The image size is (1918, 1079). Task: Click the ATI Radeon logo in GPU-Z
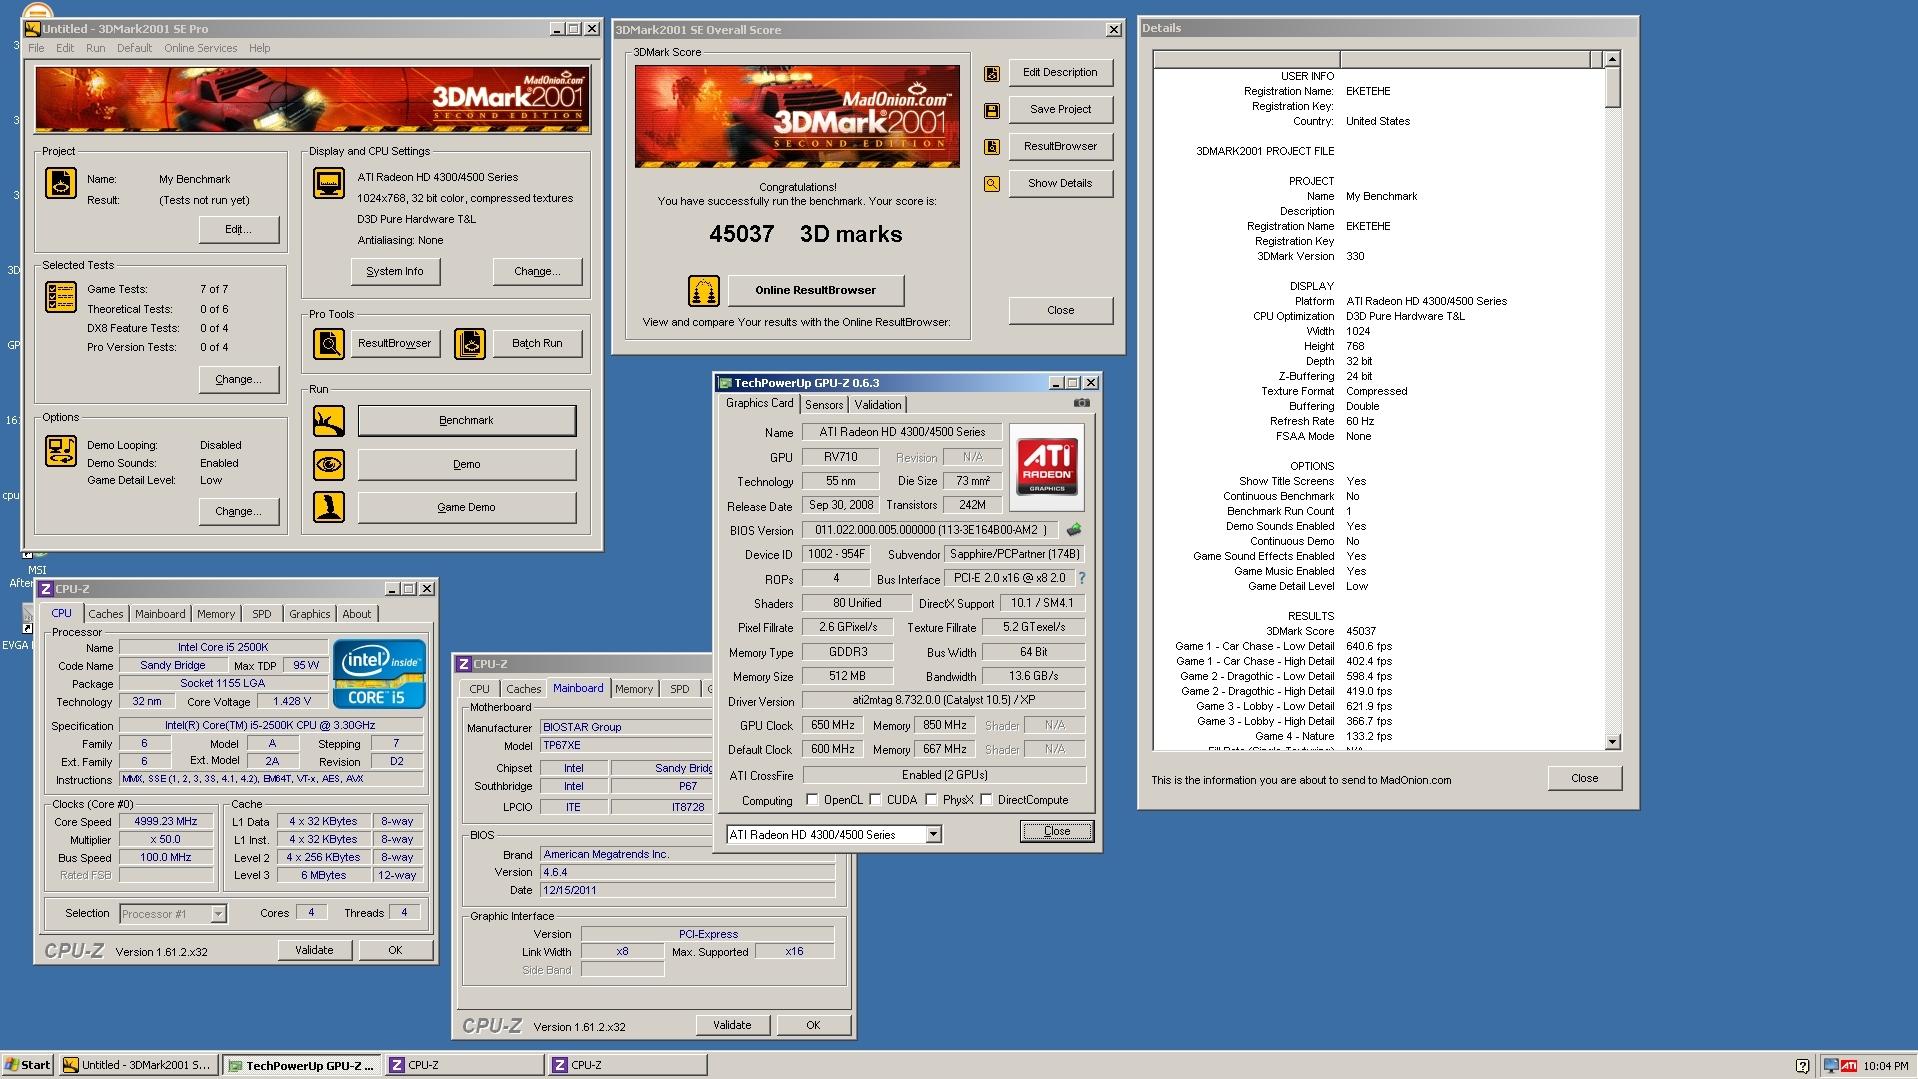coord(1047,467)
